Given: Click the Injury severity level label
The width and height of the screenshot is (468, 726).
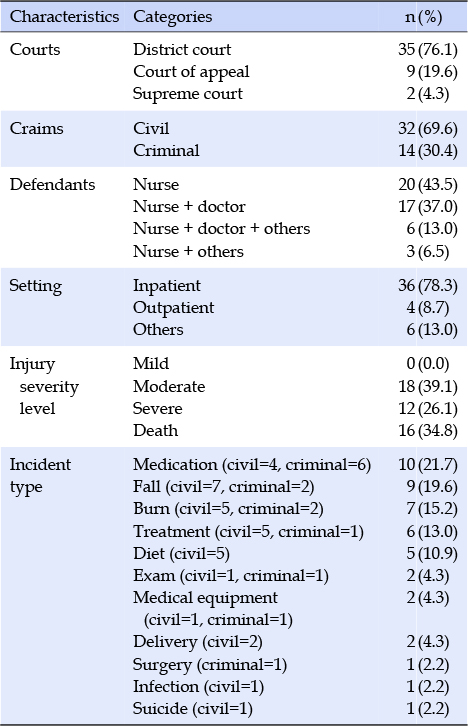Looking at the screenshot, I should [x=44, y=386].
